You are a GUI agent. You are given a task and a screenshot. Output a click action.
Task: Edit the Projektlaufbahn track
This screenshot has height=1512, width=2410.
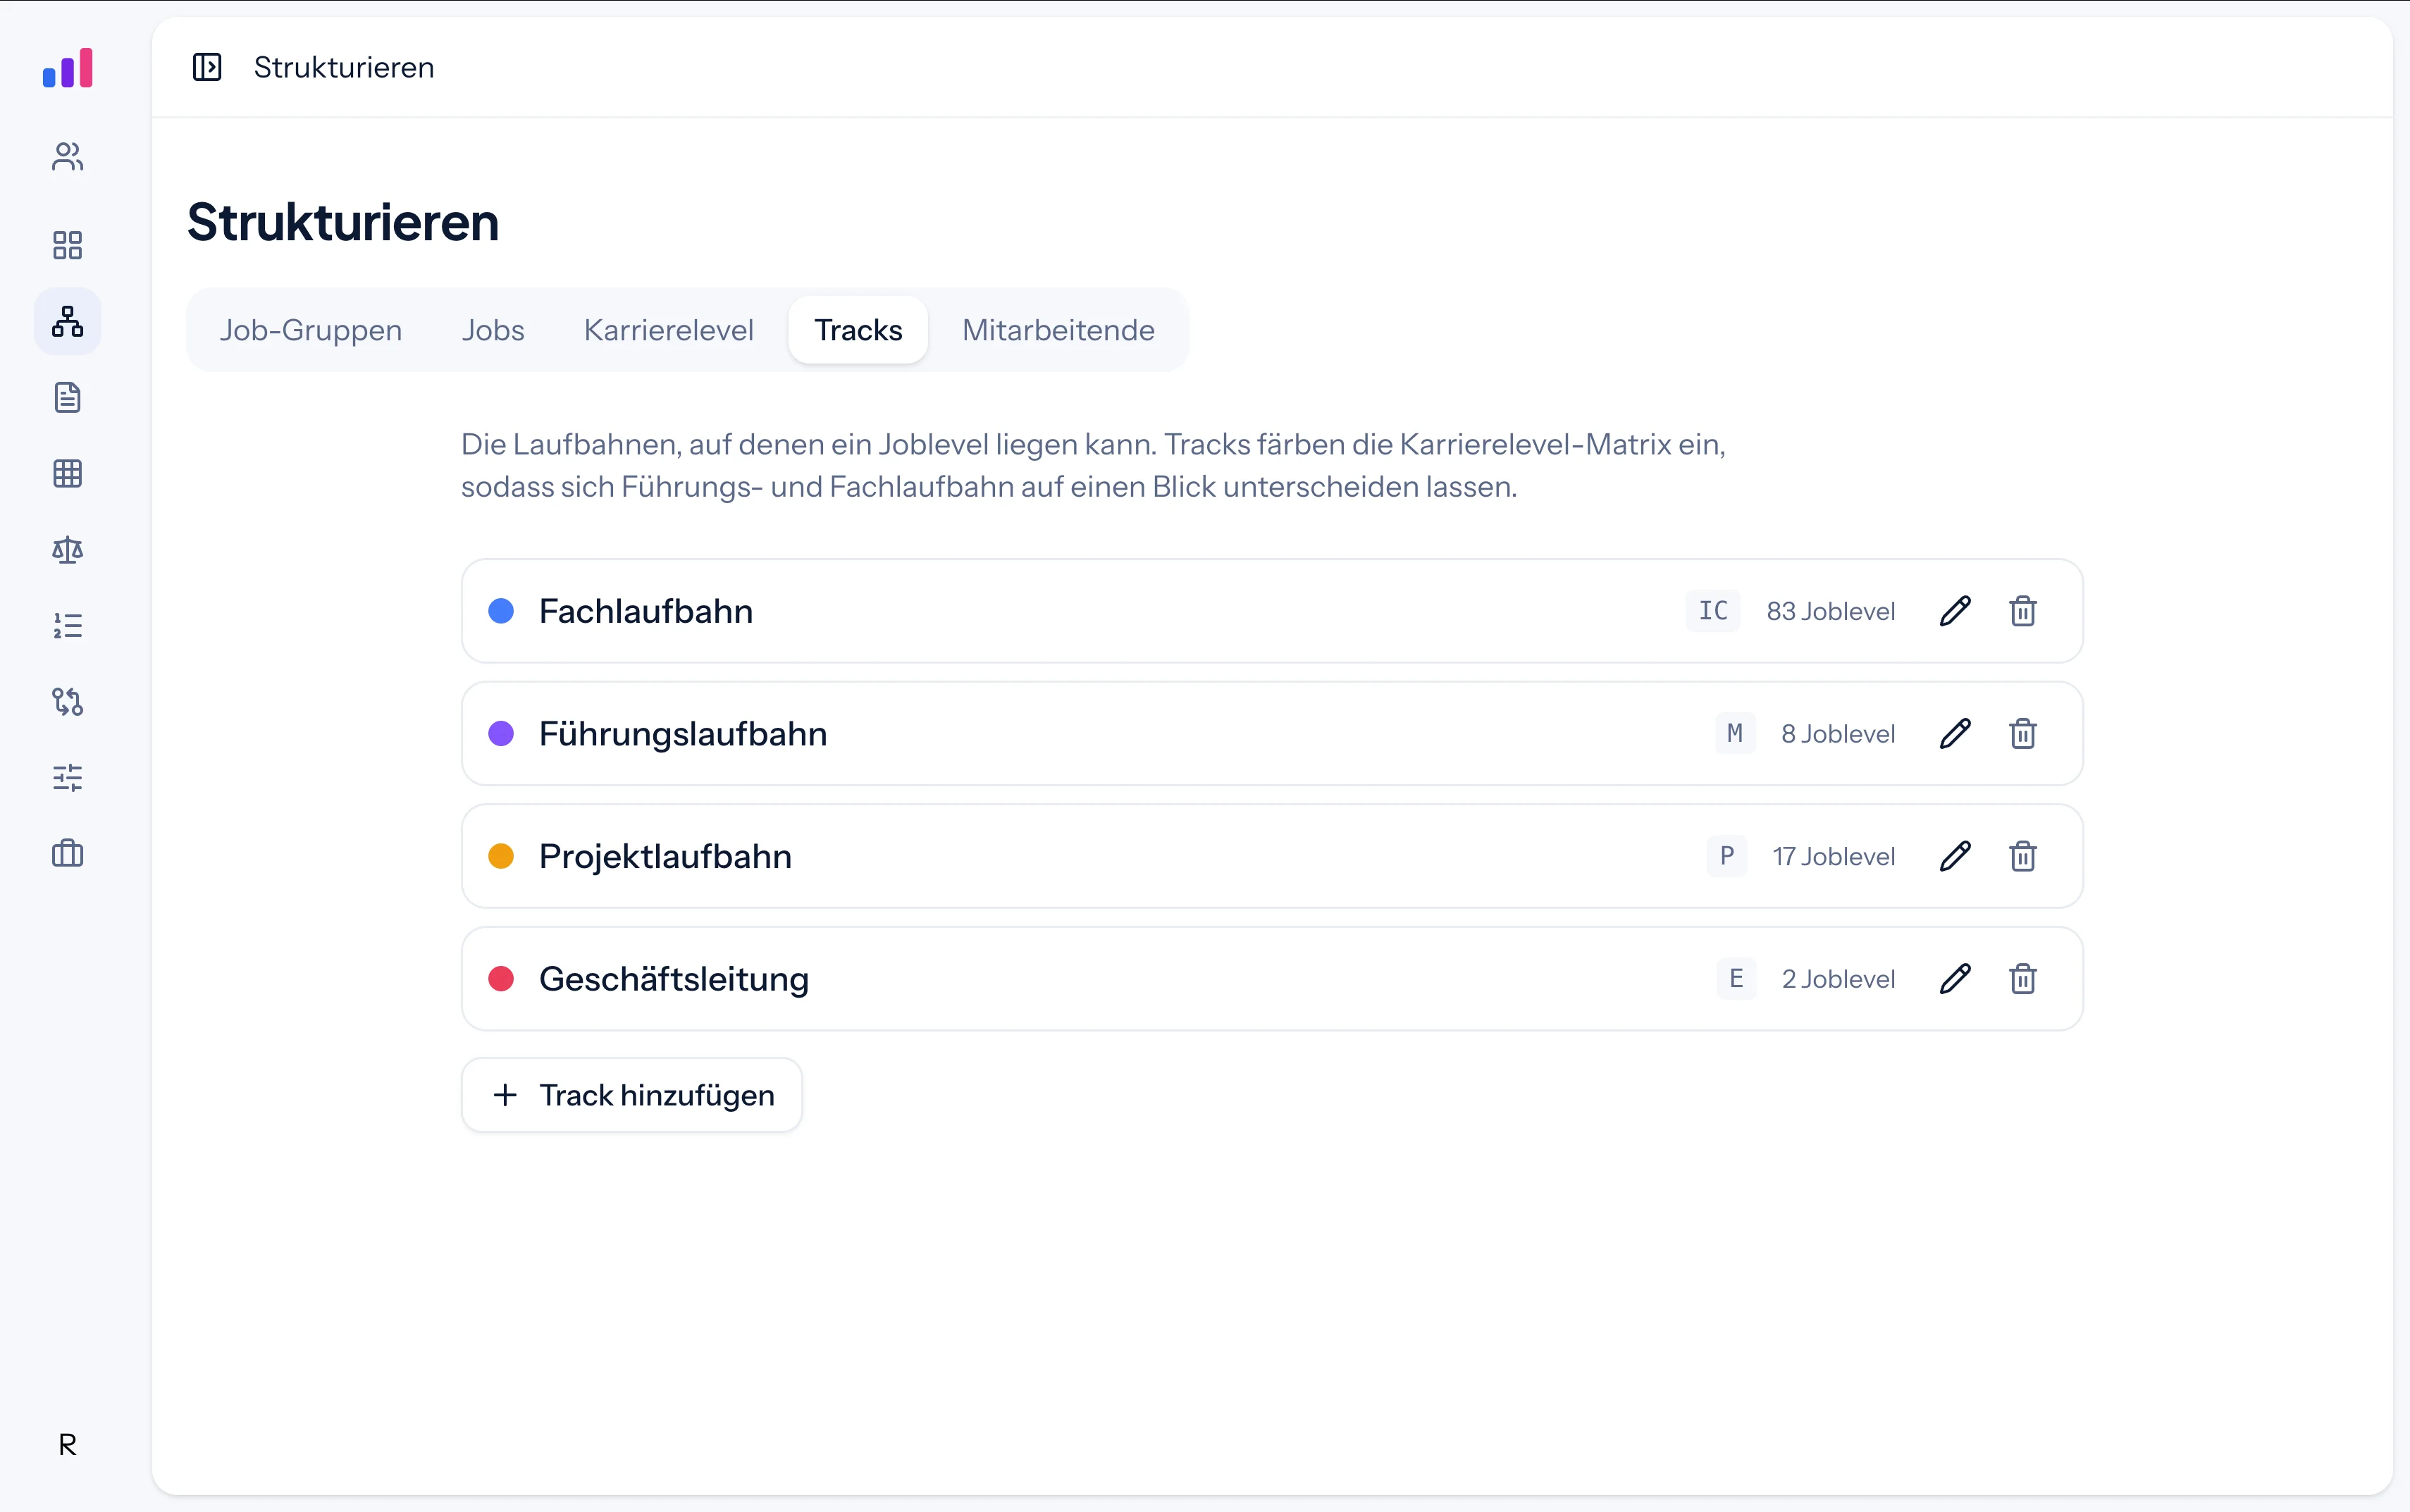point(1955,856)
